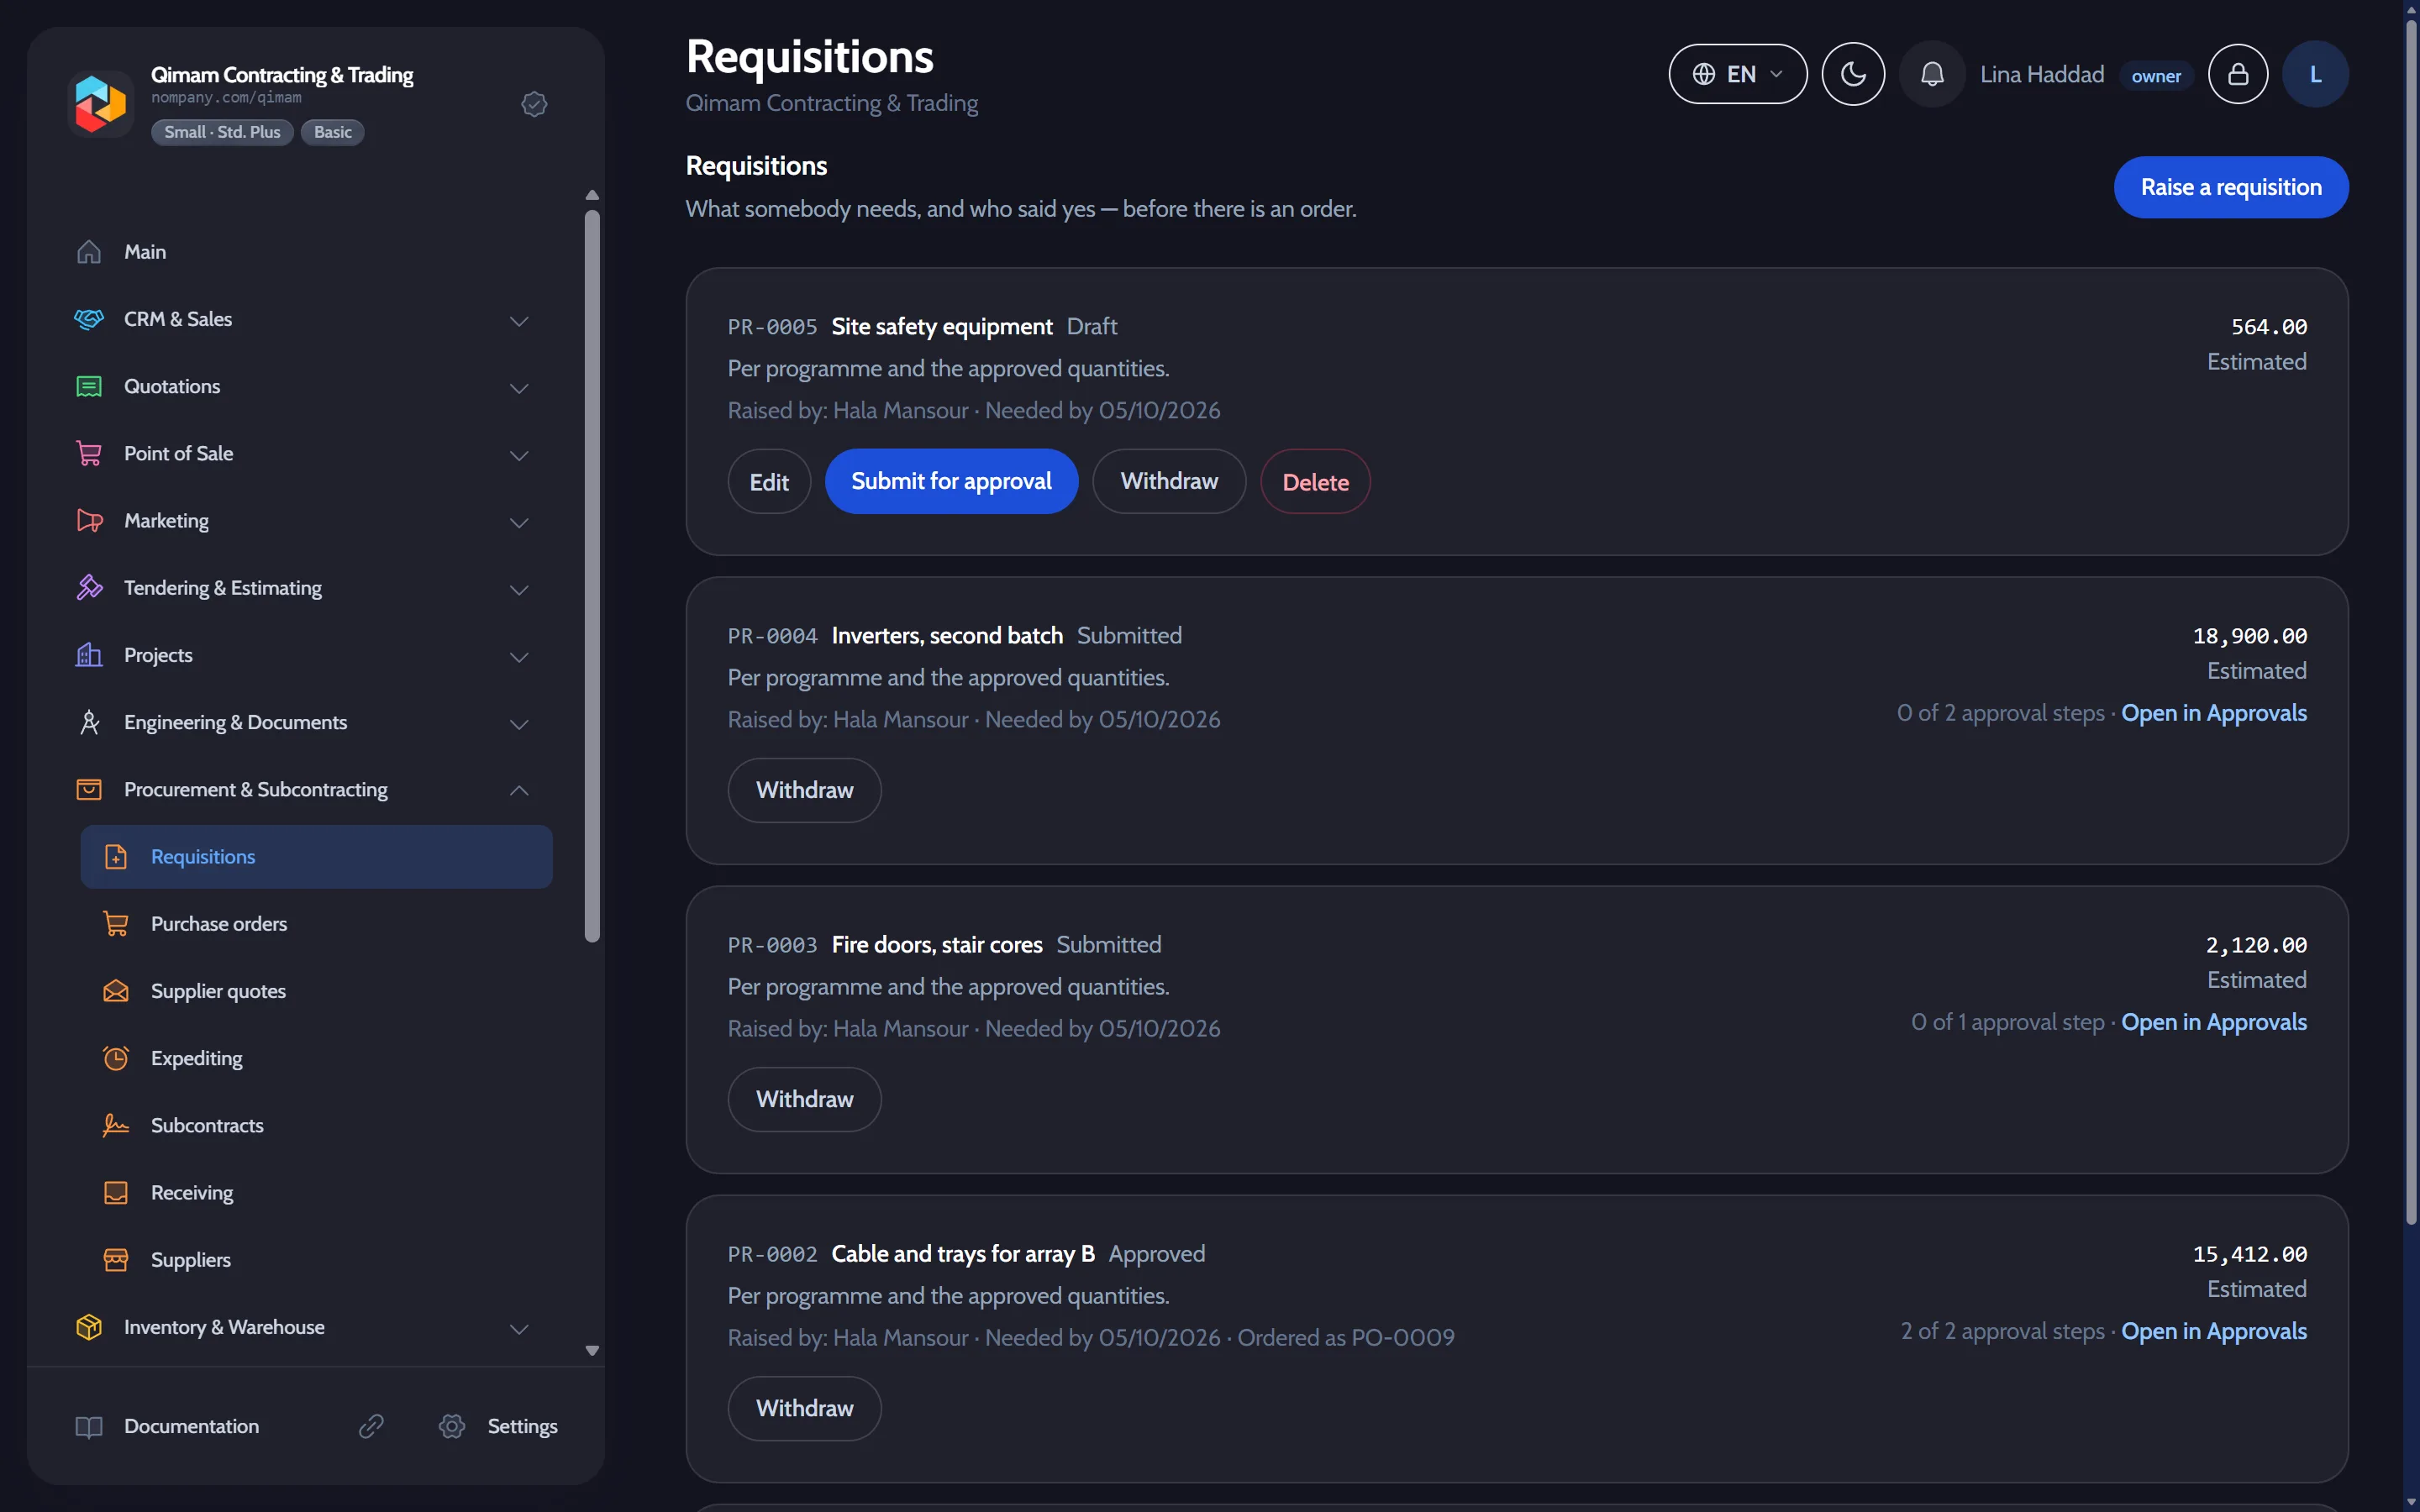Open PR-0003 in Approvals
Image resolution: width=2420 pixels, height=1512 pixels.
coord(2214,1022)
